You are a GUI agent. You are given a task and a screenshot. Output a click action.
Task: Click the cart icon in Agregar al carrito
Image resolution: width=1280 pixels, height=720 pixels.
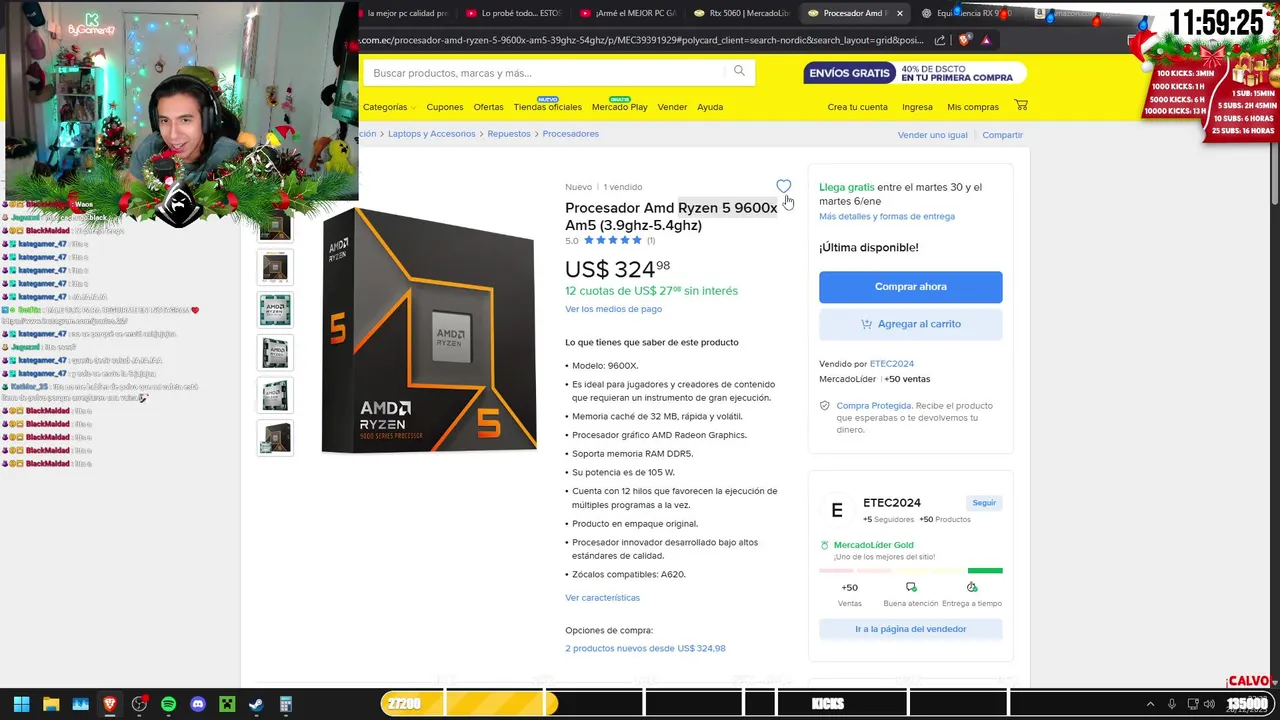coord(866,324)
